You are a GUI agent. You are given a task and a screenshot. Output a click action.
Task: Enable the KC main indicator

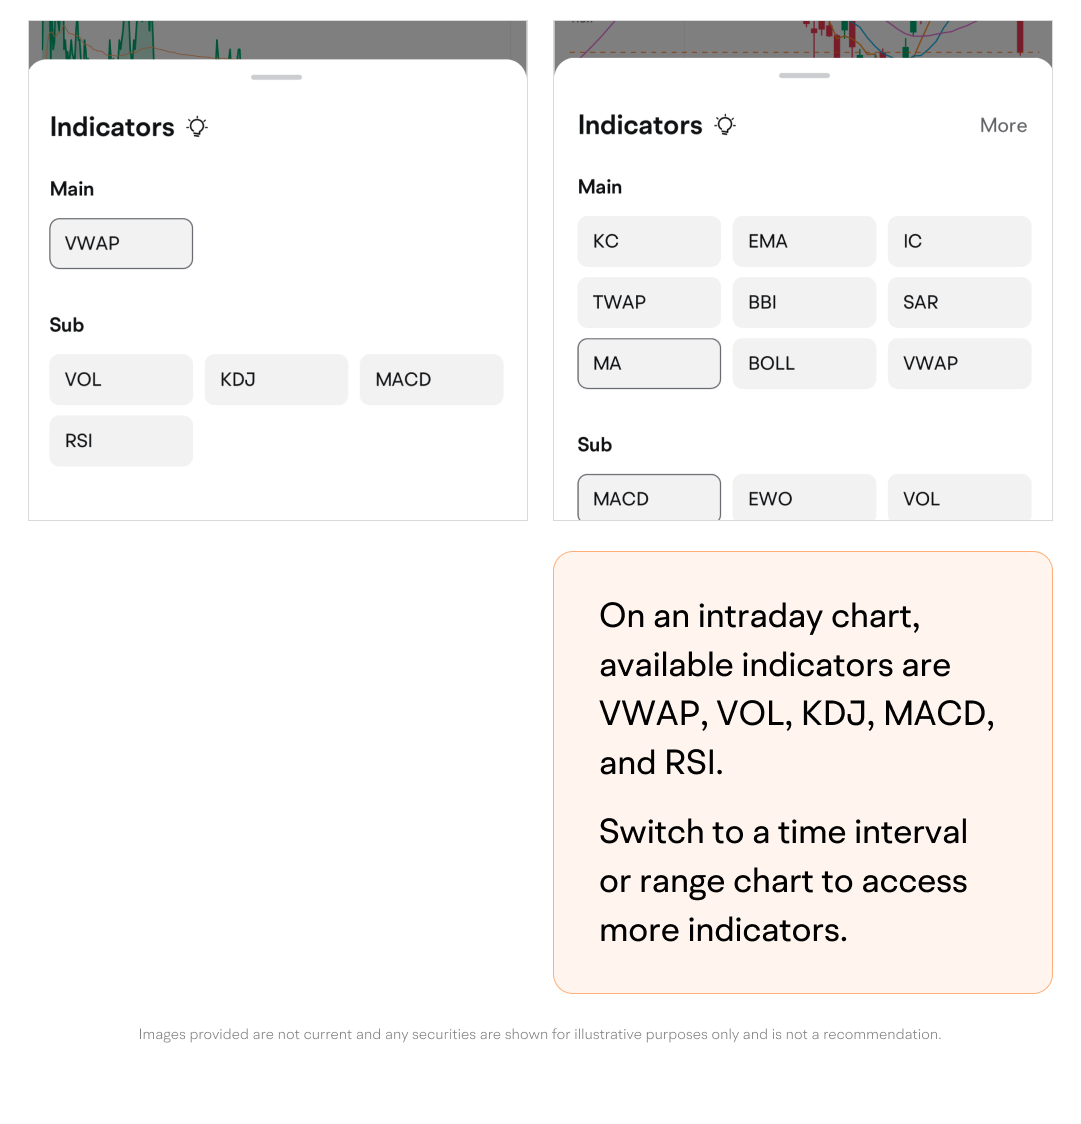pos(649,241)
